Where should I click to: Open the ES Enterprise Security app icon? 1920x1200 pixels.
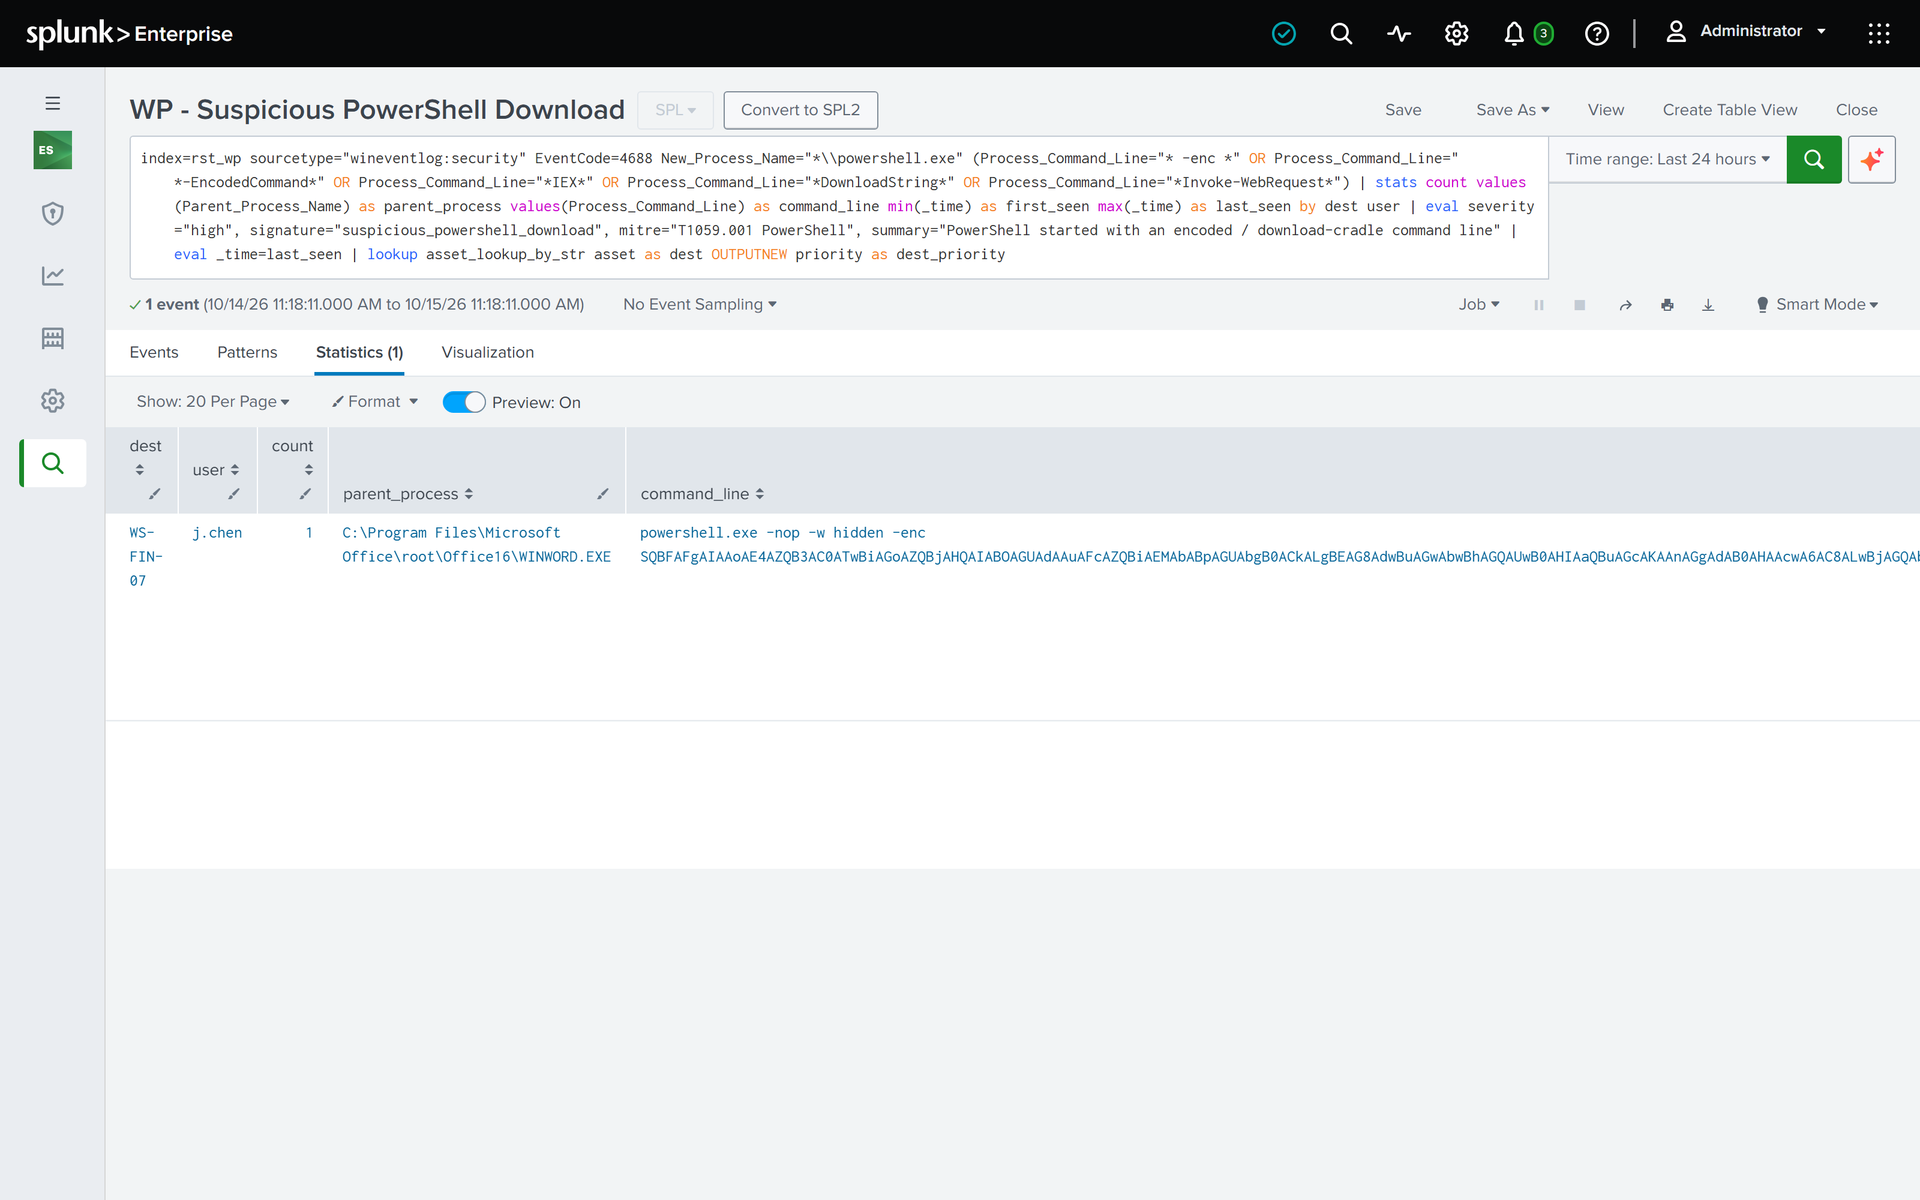(53, 150)
